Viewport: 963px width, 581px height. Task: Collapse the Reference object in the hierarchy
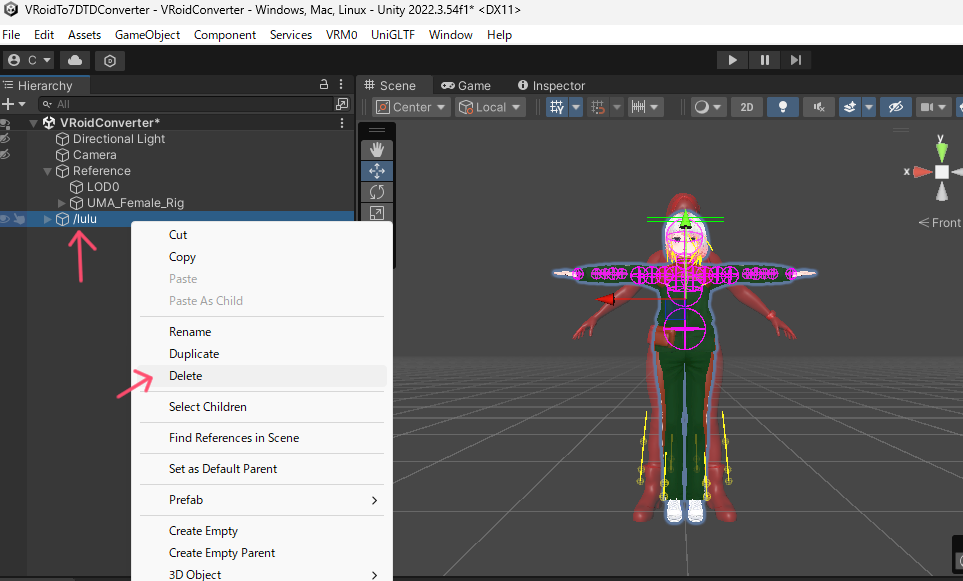47,171
